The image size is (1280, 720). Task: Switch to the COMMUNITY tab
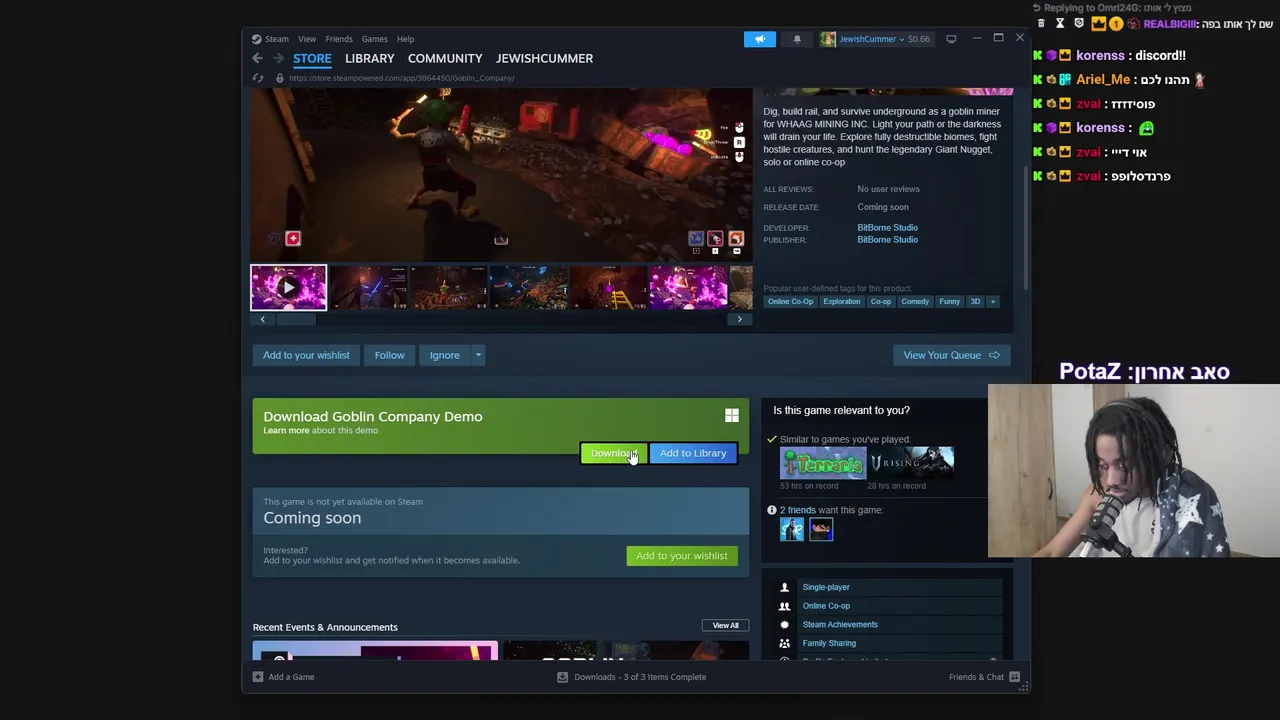click(x=445, y=58)
